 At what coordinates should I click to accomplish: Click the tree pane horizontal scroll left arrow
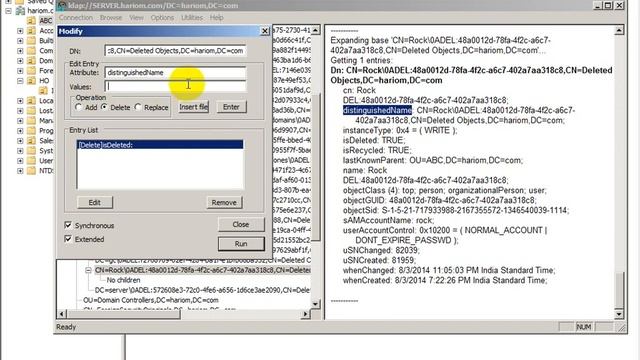click(x=61, y=314)
